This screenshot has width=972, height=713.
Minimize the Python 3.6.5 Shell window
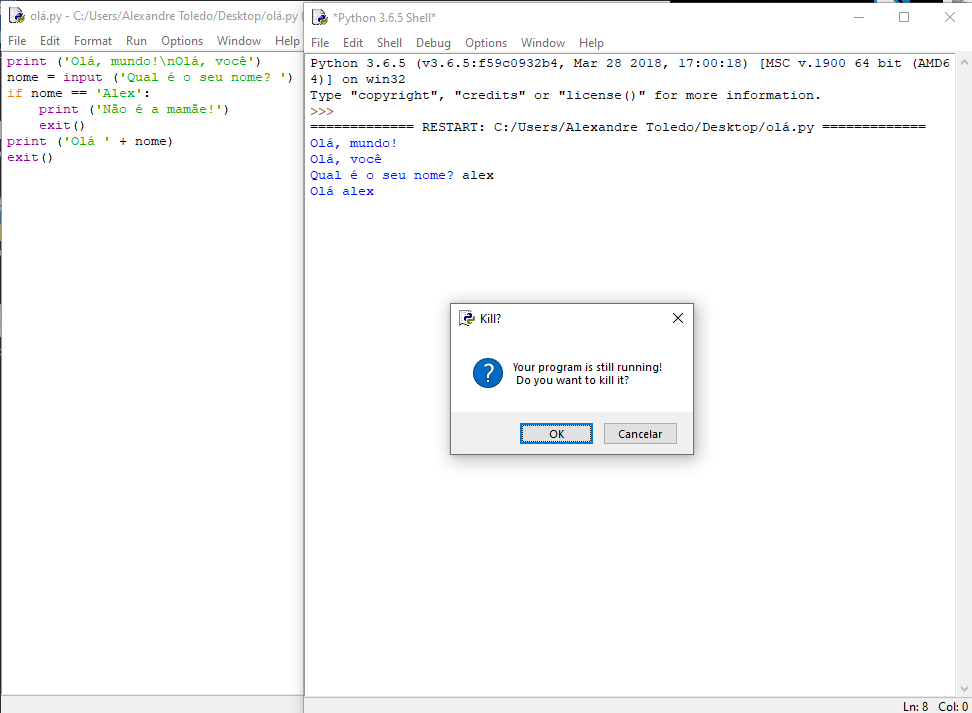(x=858, y=17)
